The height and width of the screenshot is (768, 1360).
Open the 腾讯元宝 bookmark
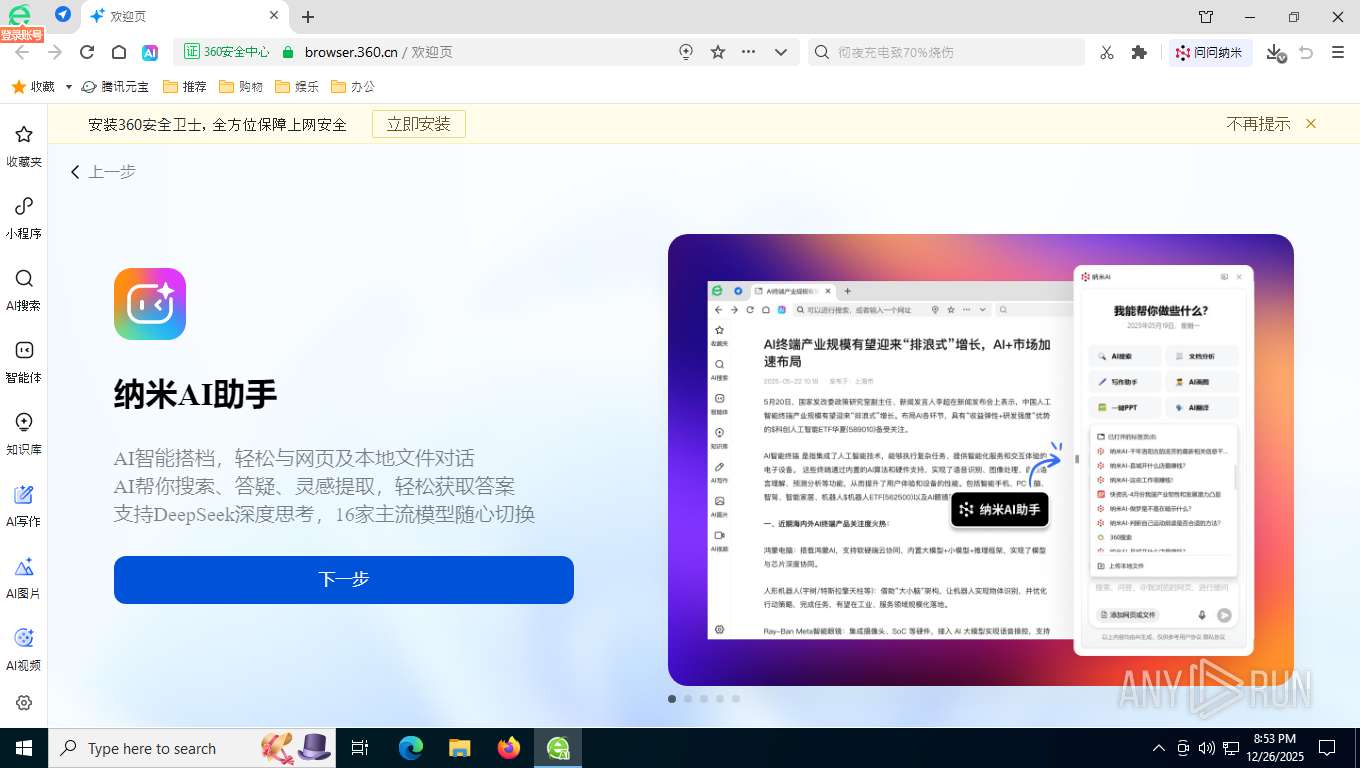pyautogui.click(x=115, y=87)
